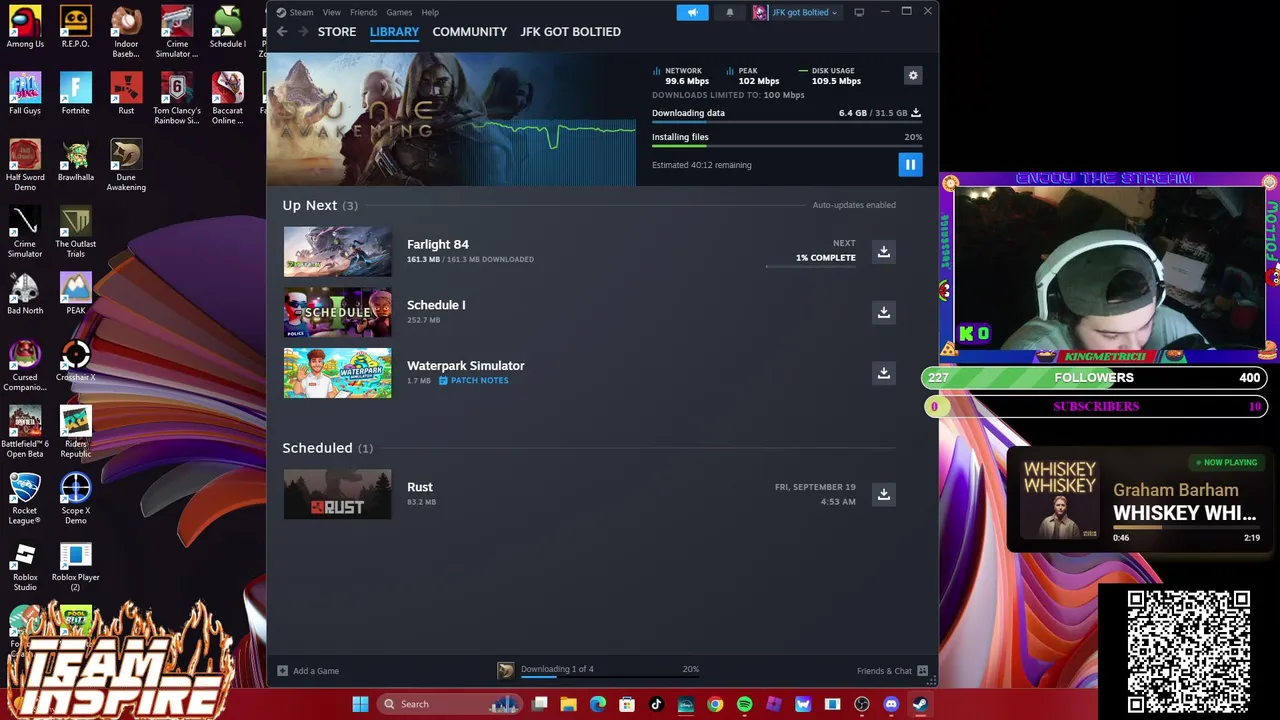Click the Dune Awakening download banner

click(x=450, y=120)
